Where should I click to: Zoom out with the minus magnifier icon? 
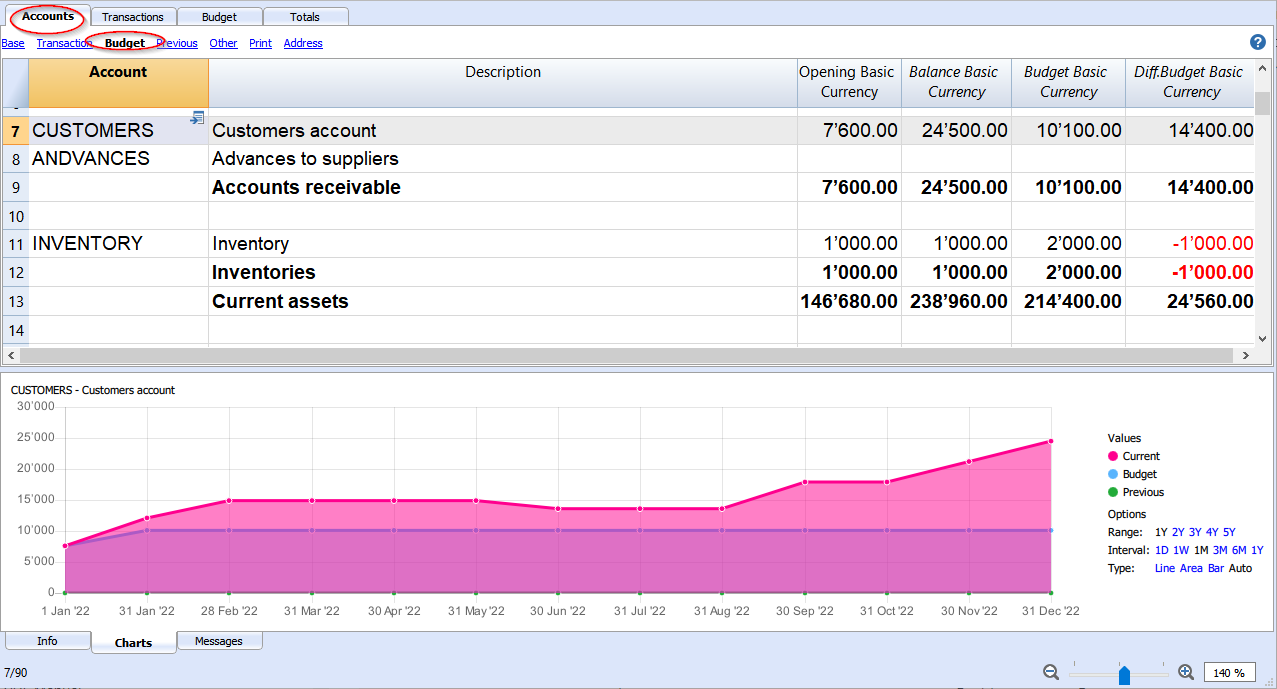[x=1051, y=672]
